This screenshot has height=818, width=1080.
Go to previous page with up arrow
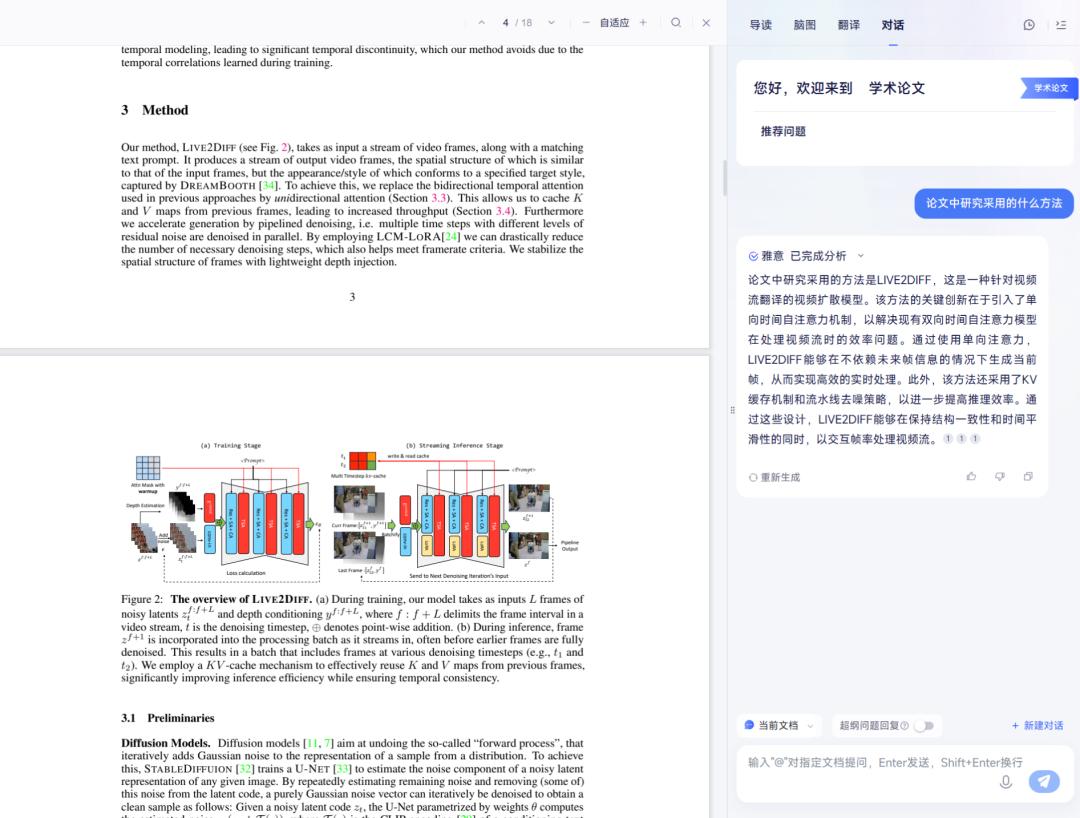481,23
